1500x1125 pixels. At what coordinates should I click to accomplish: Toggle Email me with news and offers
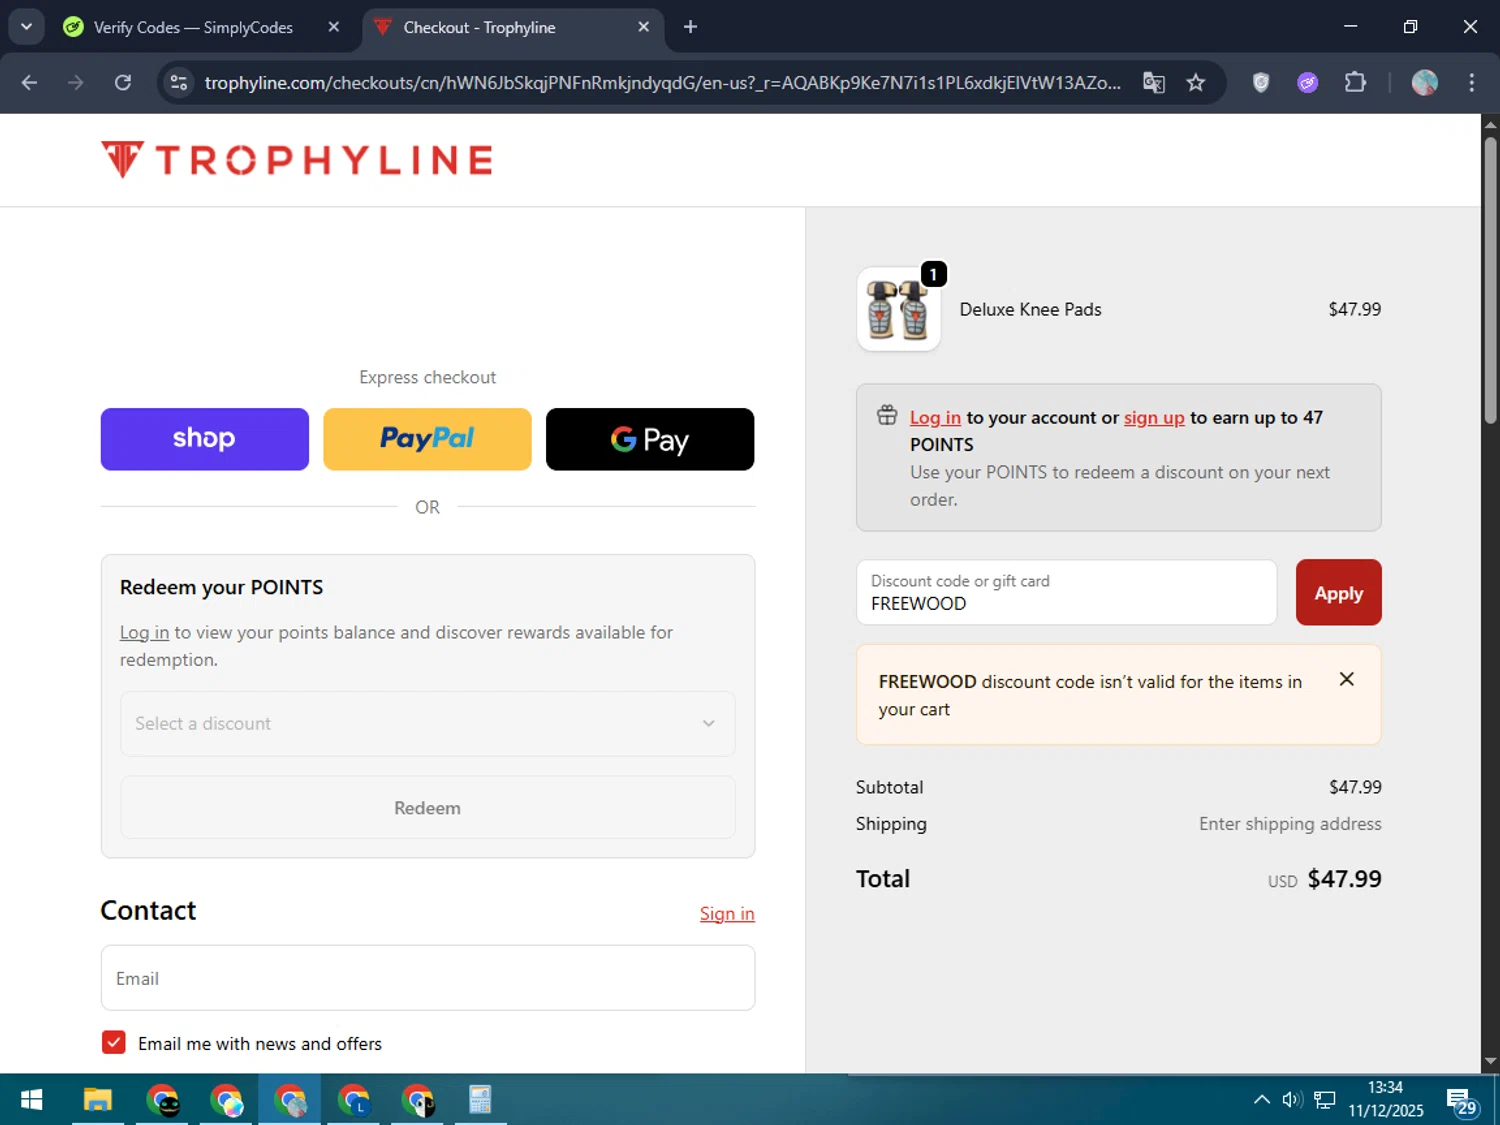click(x=114, y=1043)
